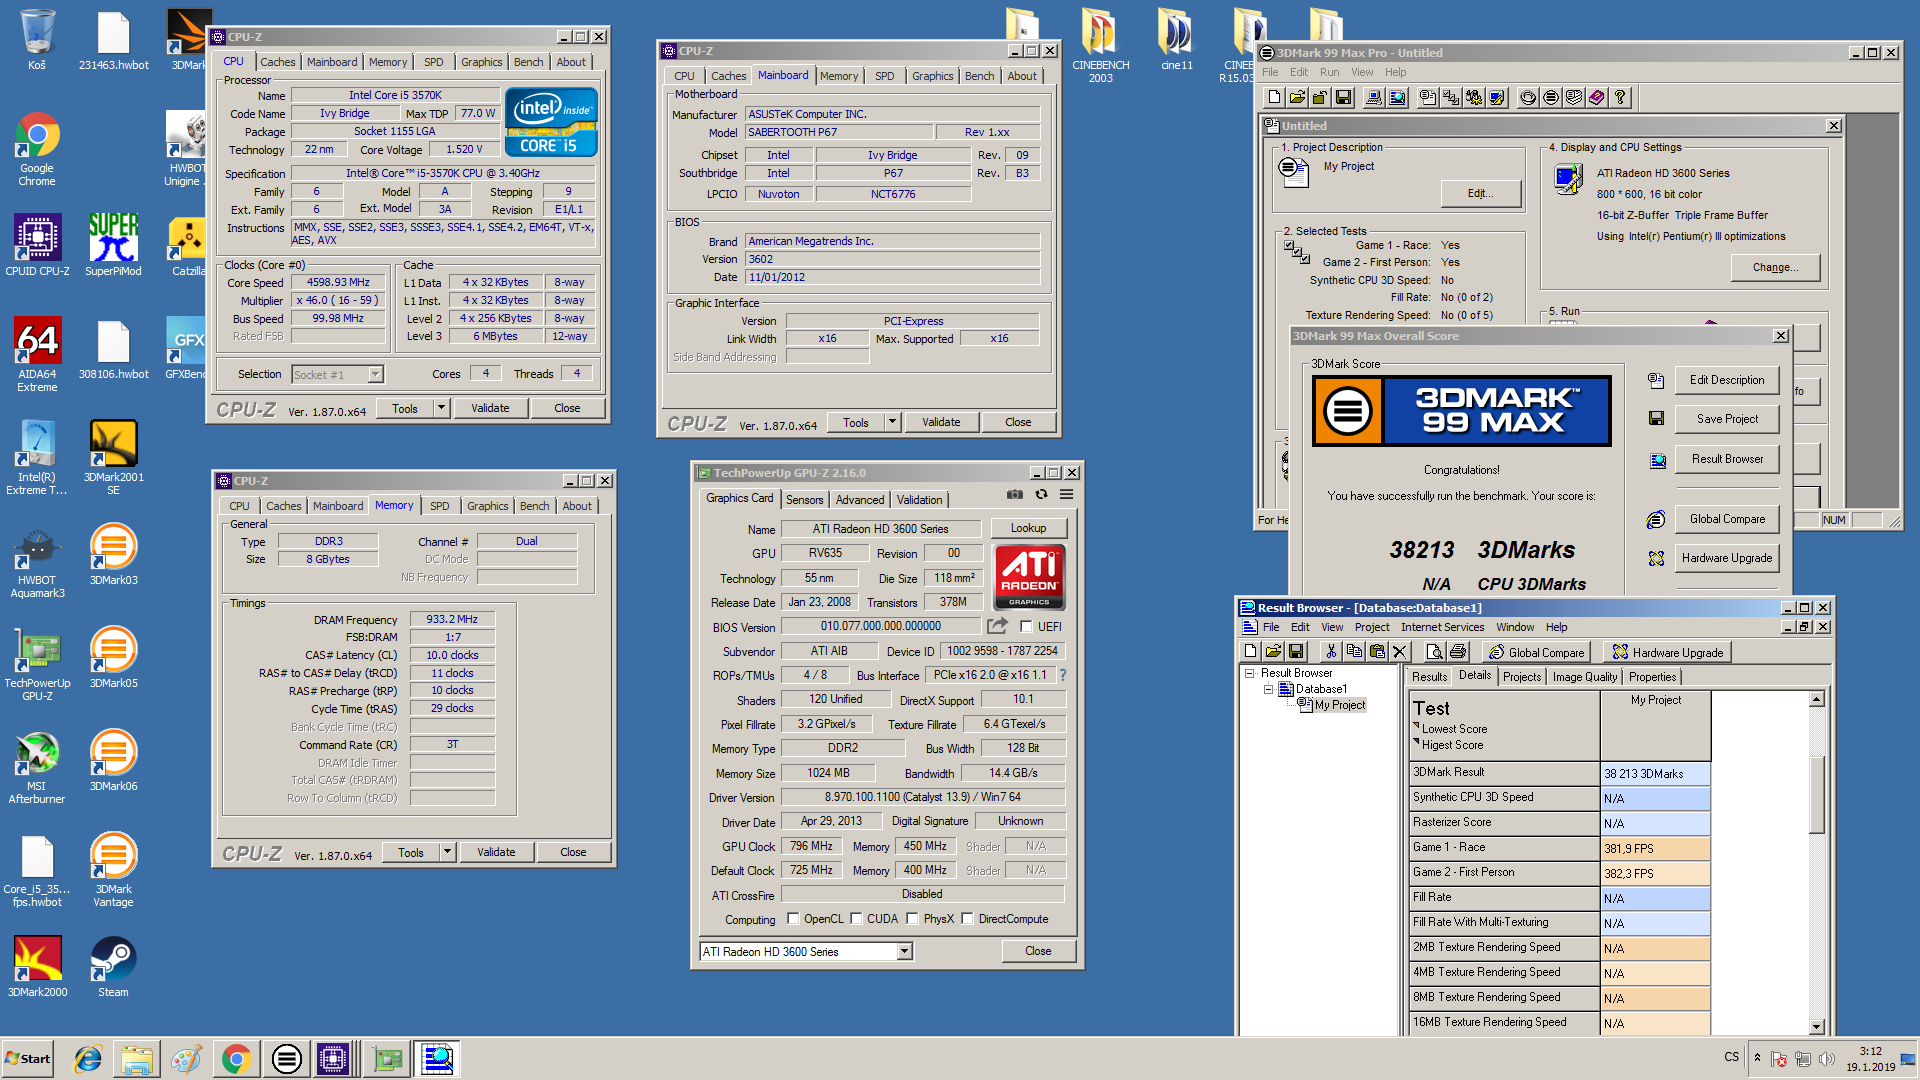This screenshot has width=1920, height=1080.
Task: Click the Save icon in Result Browser toolbar
Action: (x=1296, y=652)
